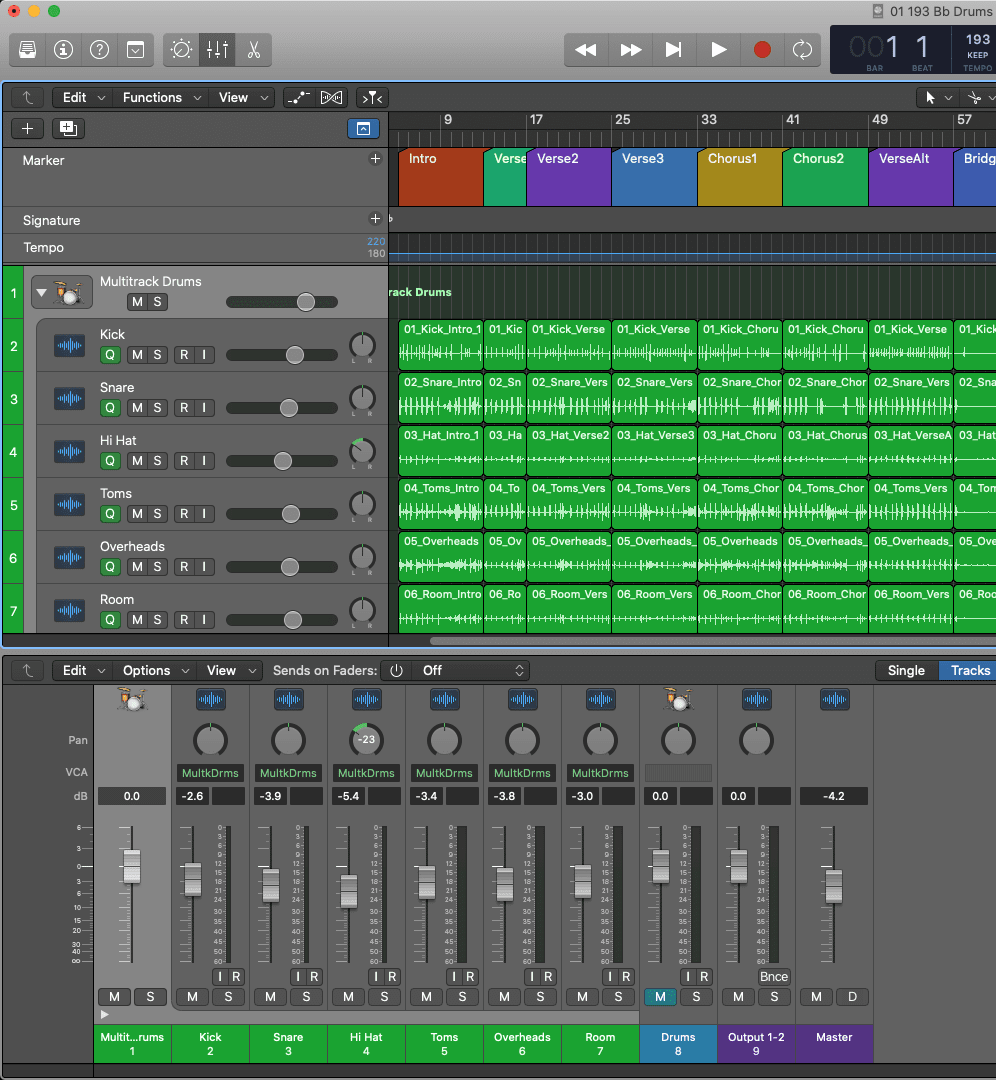Image resolution: width=996 pixels, height=1080 pixels.
Task: Collapse the Multitrack Drums track stack
Action: click(x=41, y=294)
